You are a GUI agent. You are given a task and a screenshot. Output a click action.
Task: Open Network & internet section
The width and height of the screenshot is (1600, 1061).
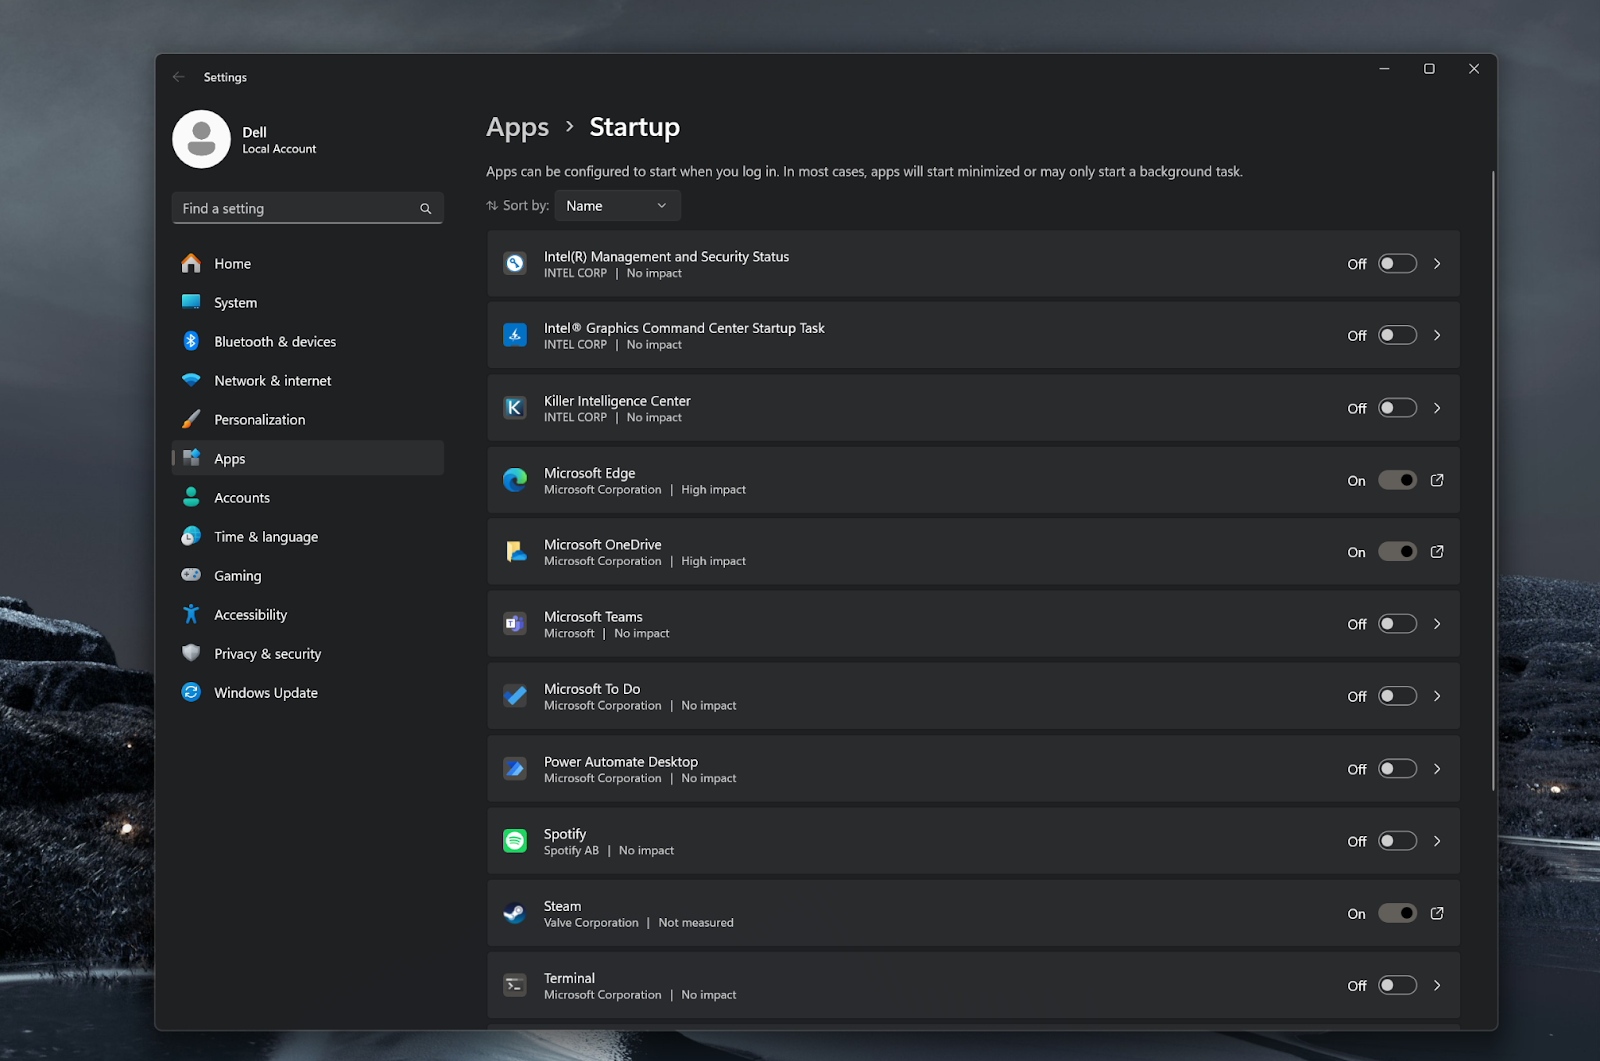tap(307, 381)
